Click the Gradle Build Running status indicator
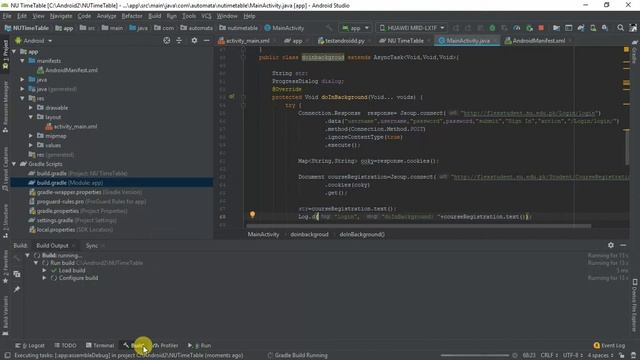The width and height of the screenshot is (640, 360). [x=298, y=356]
